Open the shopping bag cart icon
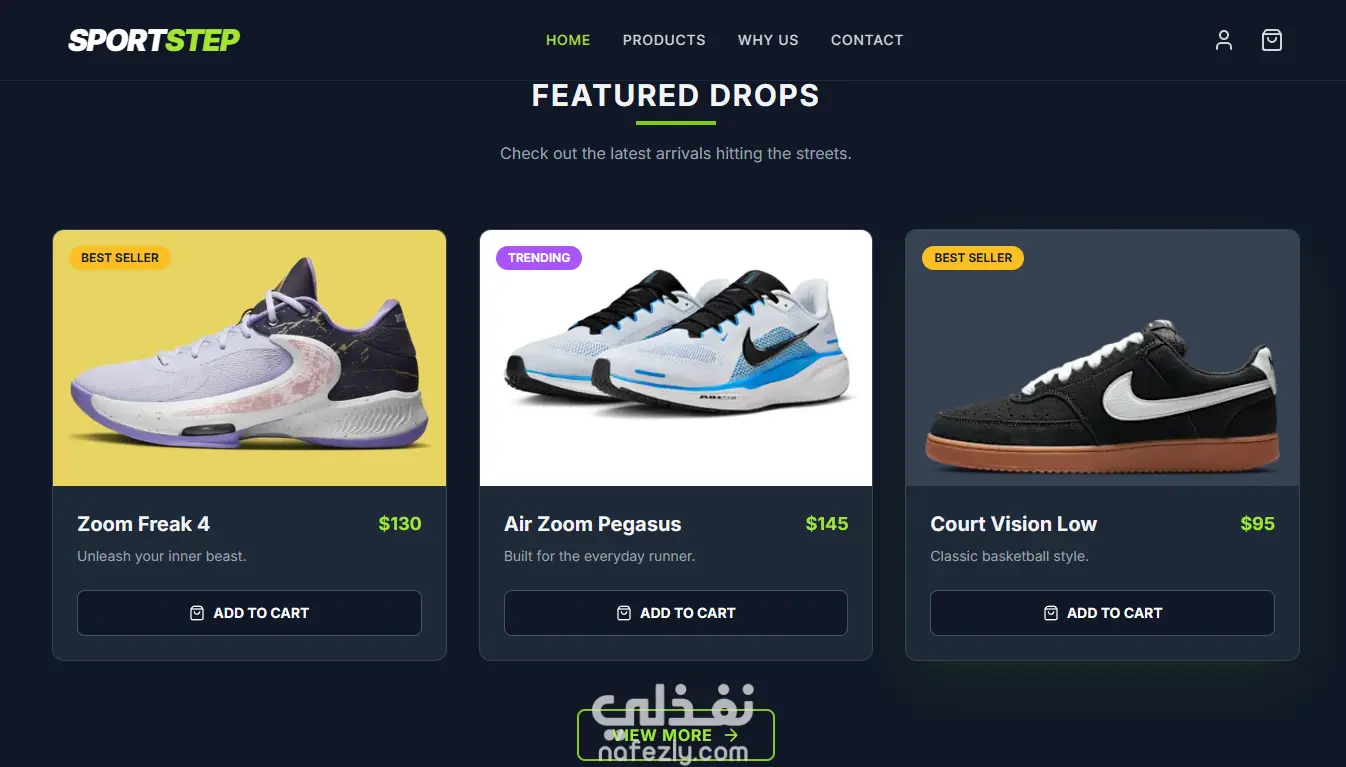 coord(1271,40)
